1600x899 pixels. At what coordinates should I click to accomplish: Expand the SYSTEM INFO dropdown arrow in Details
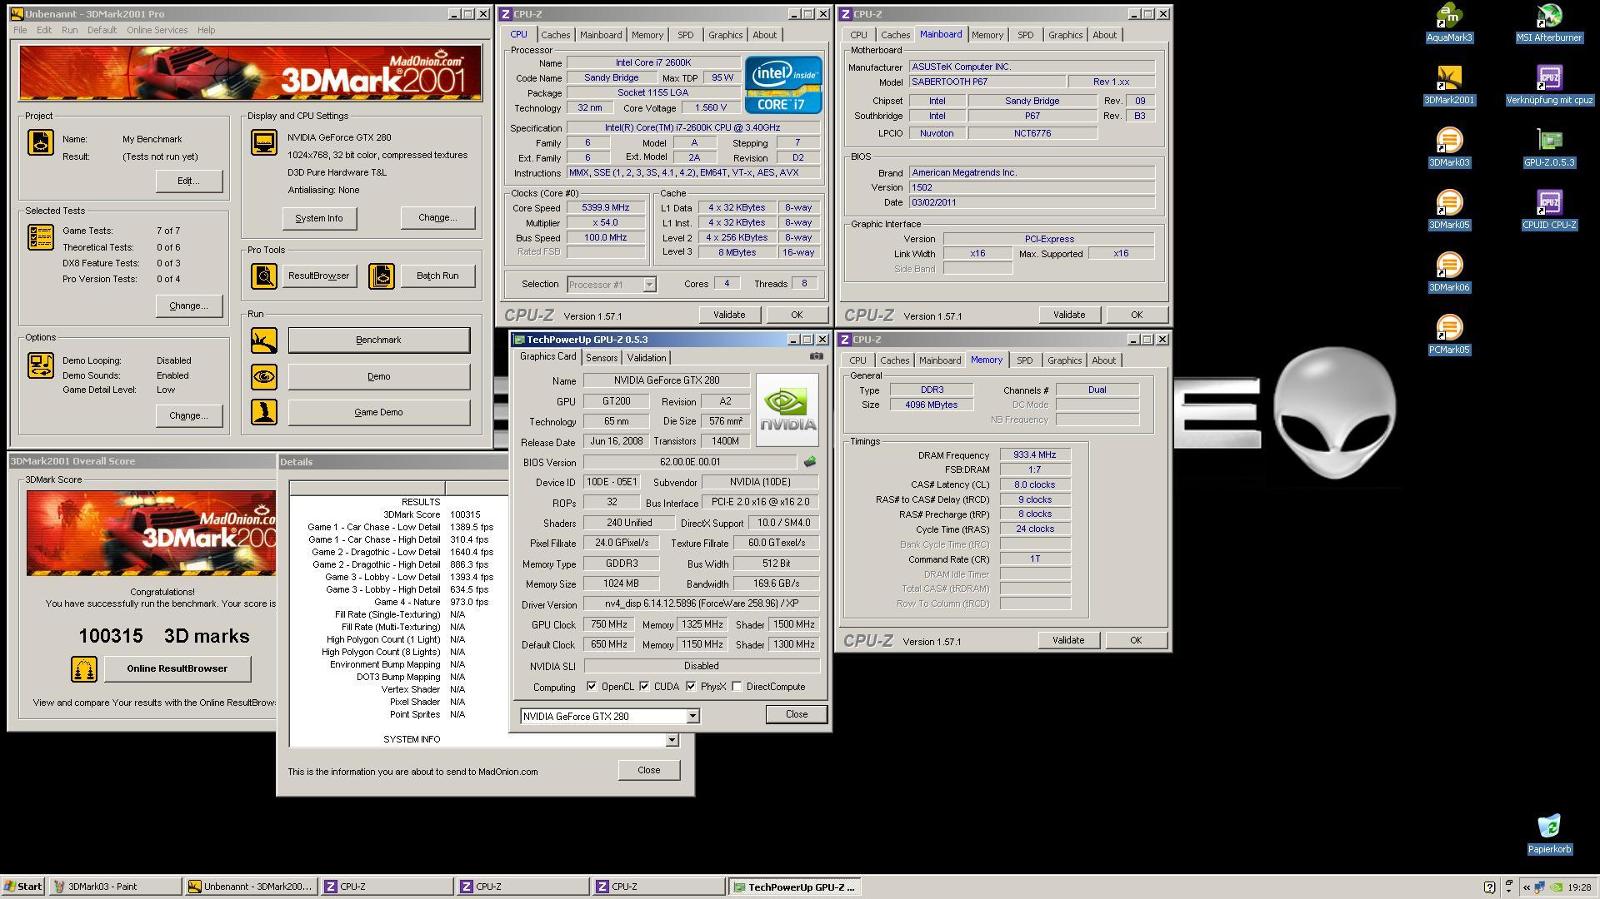[672, 740]
